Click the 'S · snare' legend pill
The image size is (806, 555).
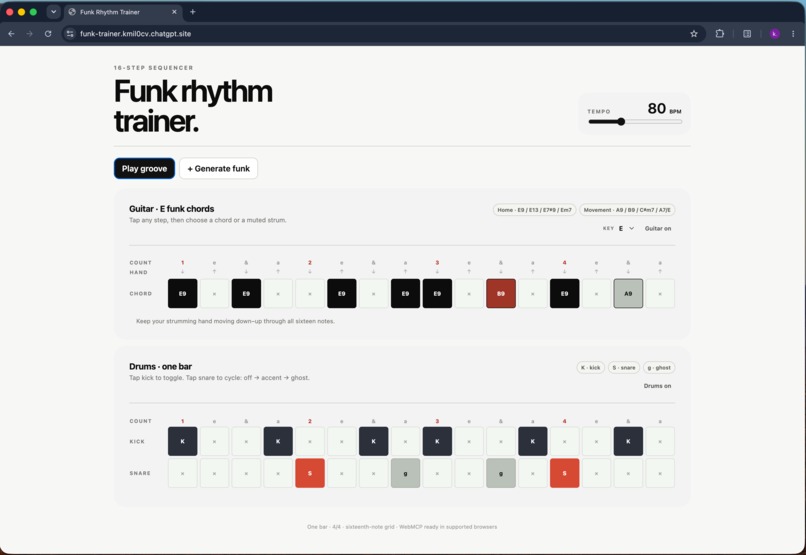624,367
